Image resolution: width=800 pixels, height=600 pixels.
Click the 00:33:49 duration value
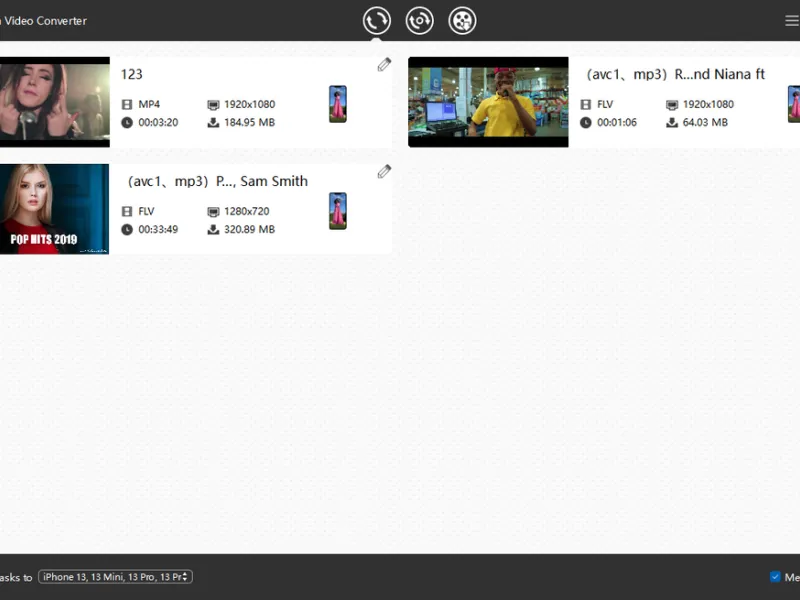158,230
